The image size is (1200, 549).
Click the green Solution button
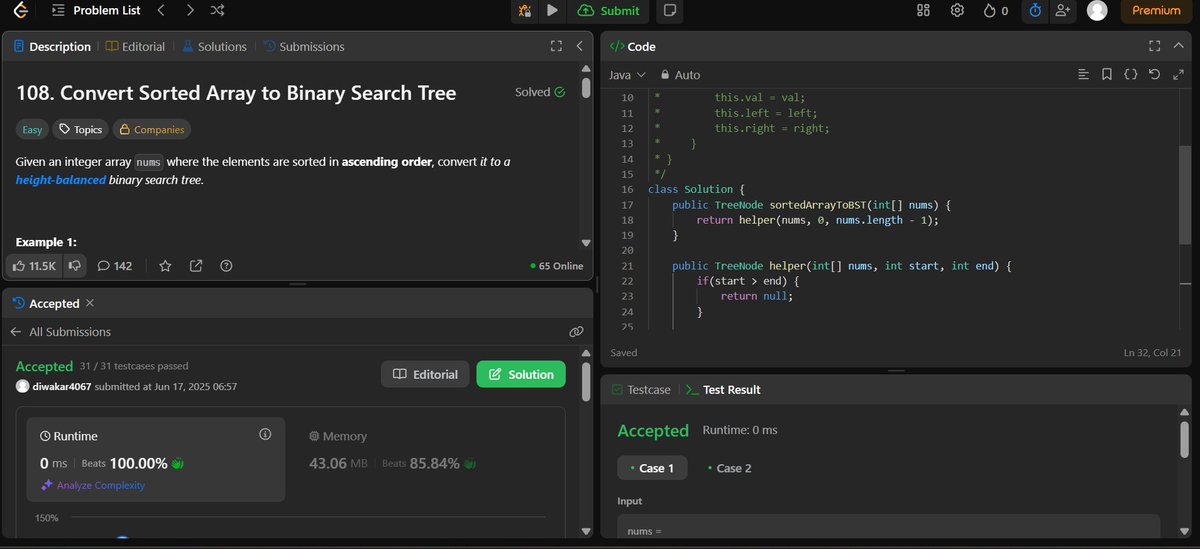[521, 374]
